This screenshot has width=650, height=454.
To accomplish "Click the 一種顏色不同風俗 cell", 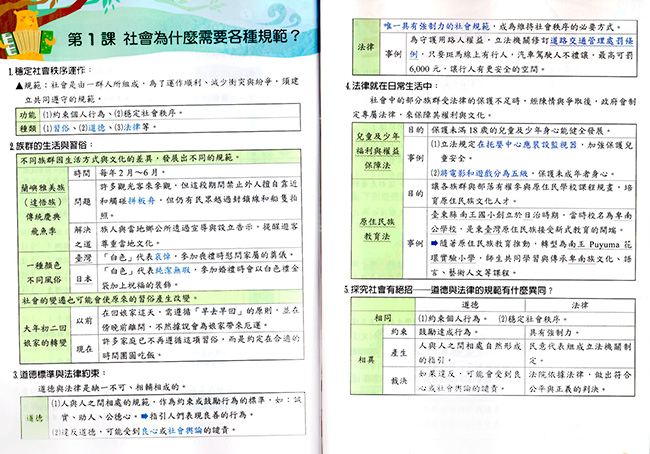I will point(44,272).
